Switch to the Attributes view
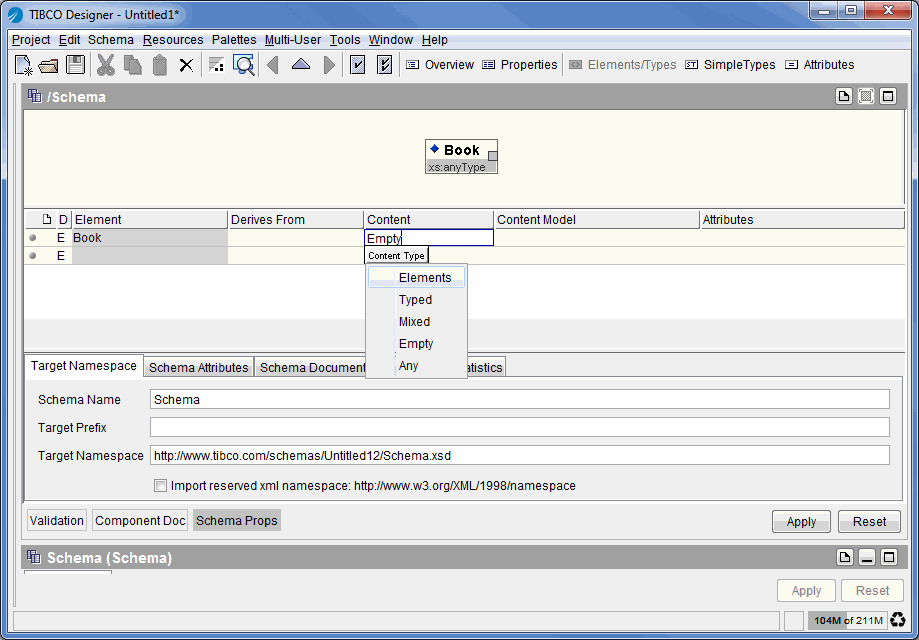Screen dimensions: 919x640 point(819,65)
